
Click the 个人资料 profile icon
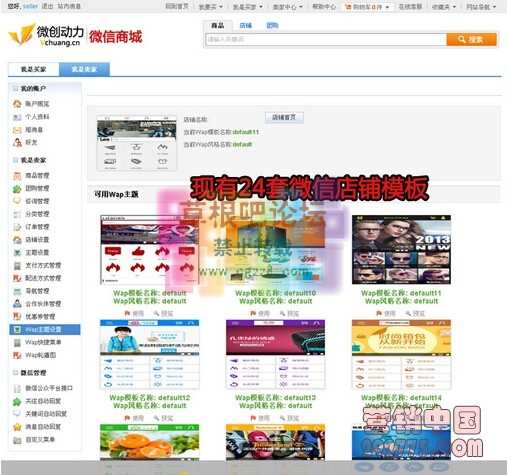click(x=17, y=117)
